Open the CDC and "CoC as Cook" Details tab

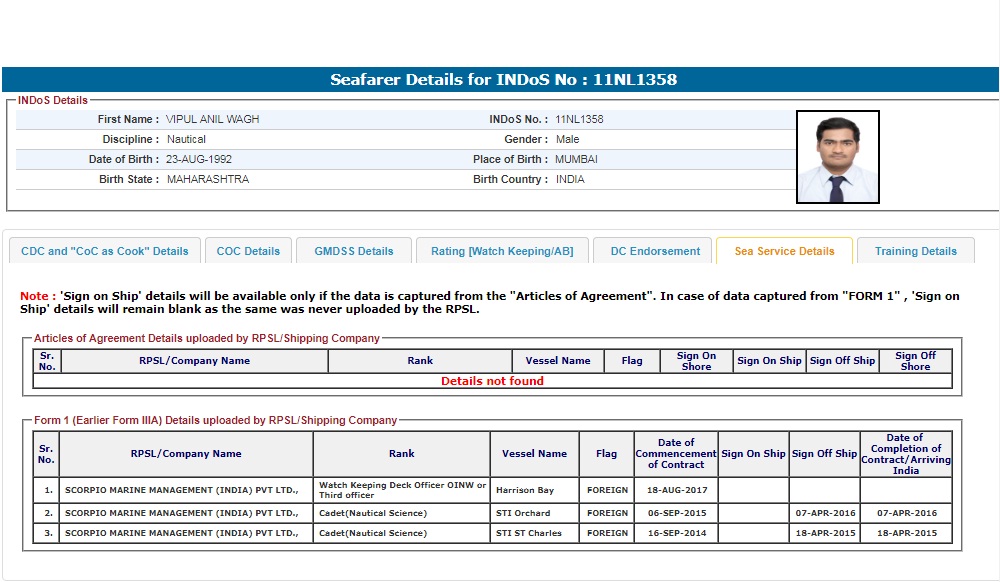[105, 251]
